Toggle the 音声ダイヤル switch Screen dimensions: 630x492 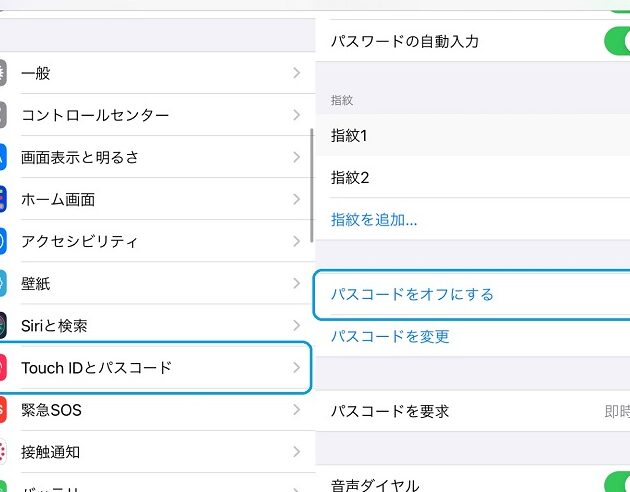pos(617,482)
